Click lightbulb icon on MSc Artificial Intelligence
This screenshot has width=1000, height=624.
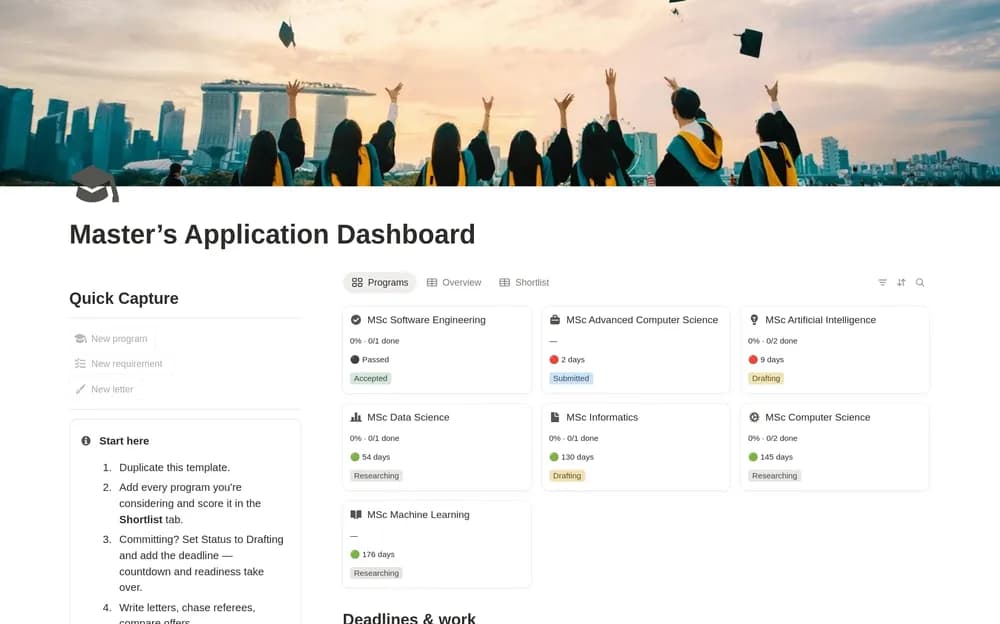click(x=754, y=320)
